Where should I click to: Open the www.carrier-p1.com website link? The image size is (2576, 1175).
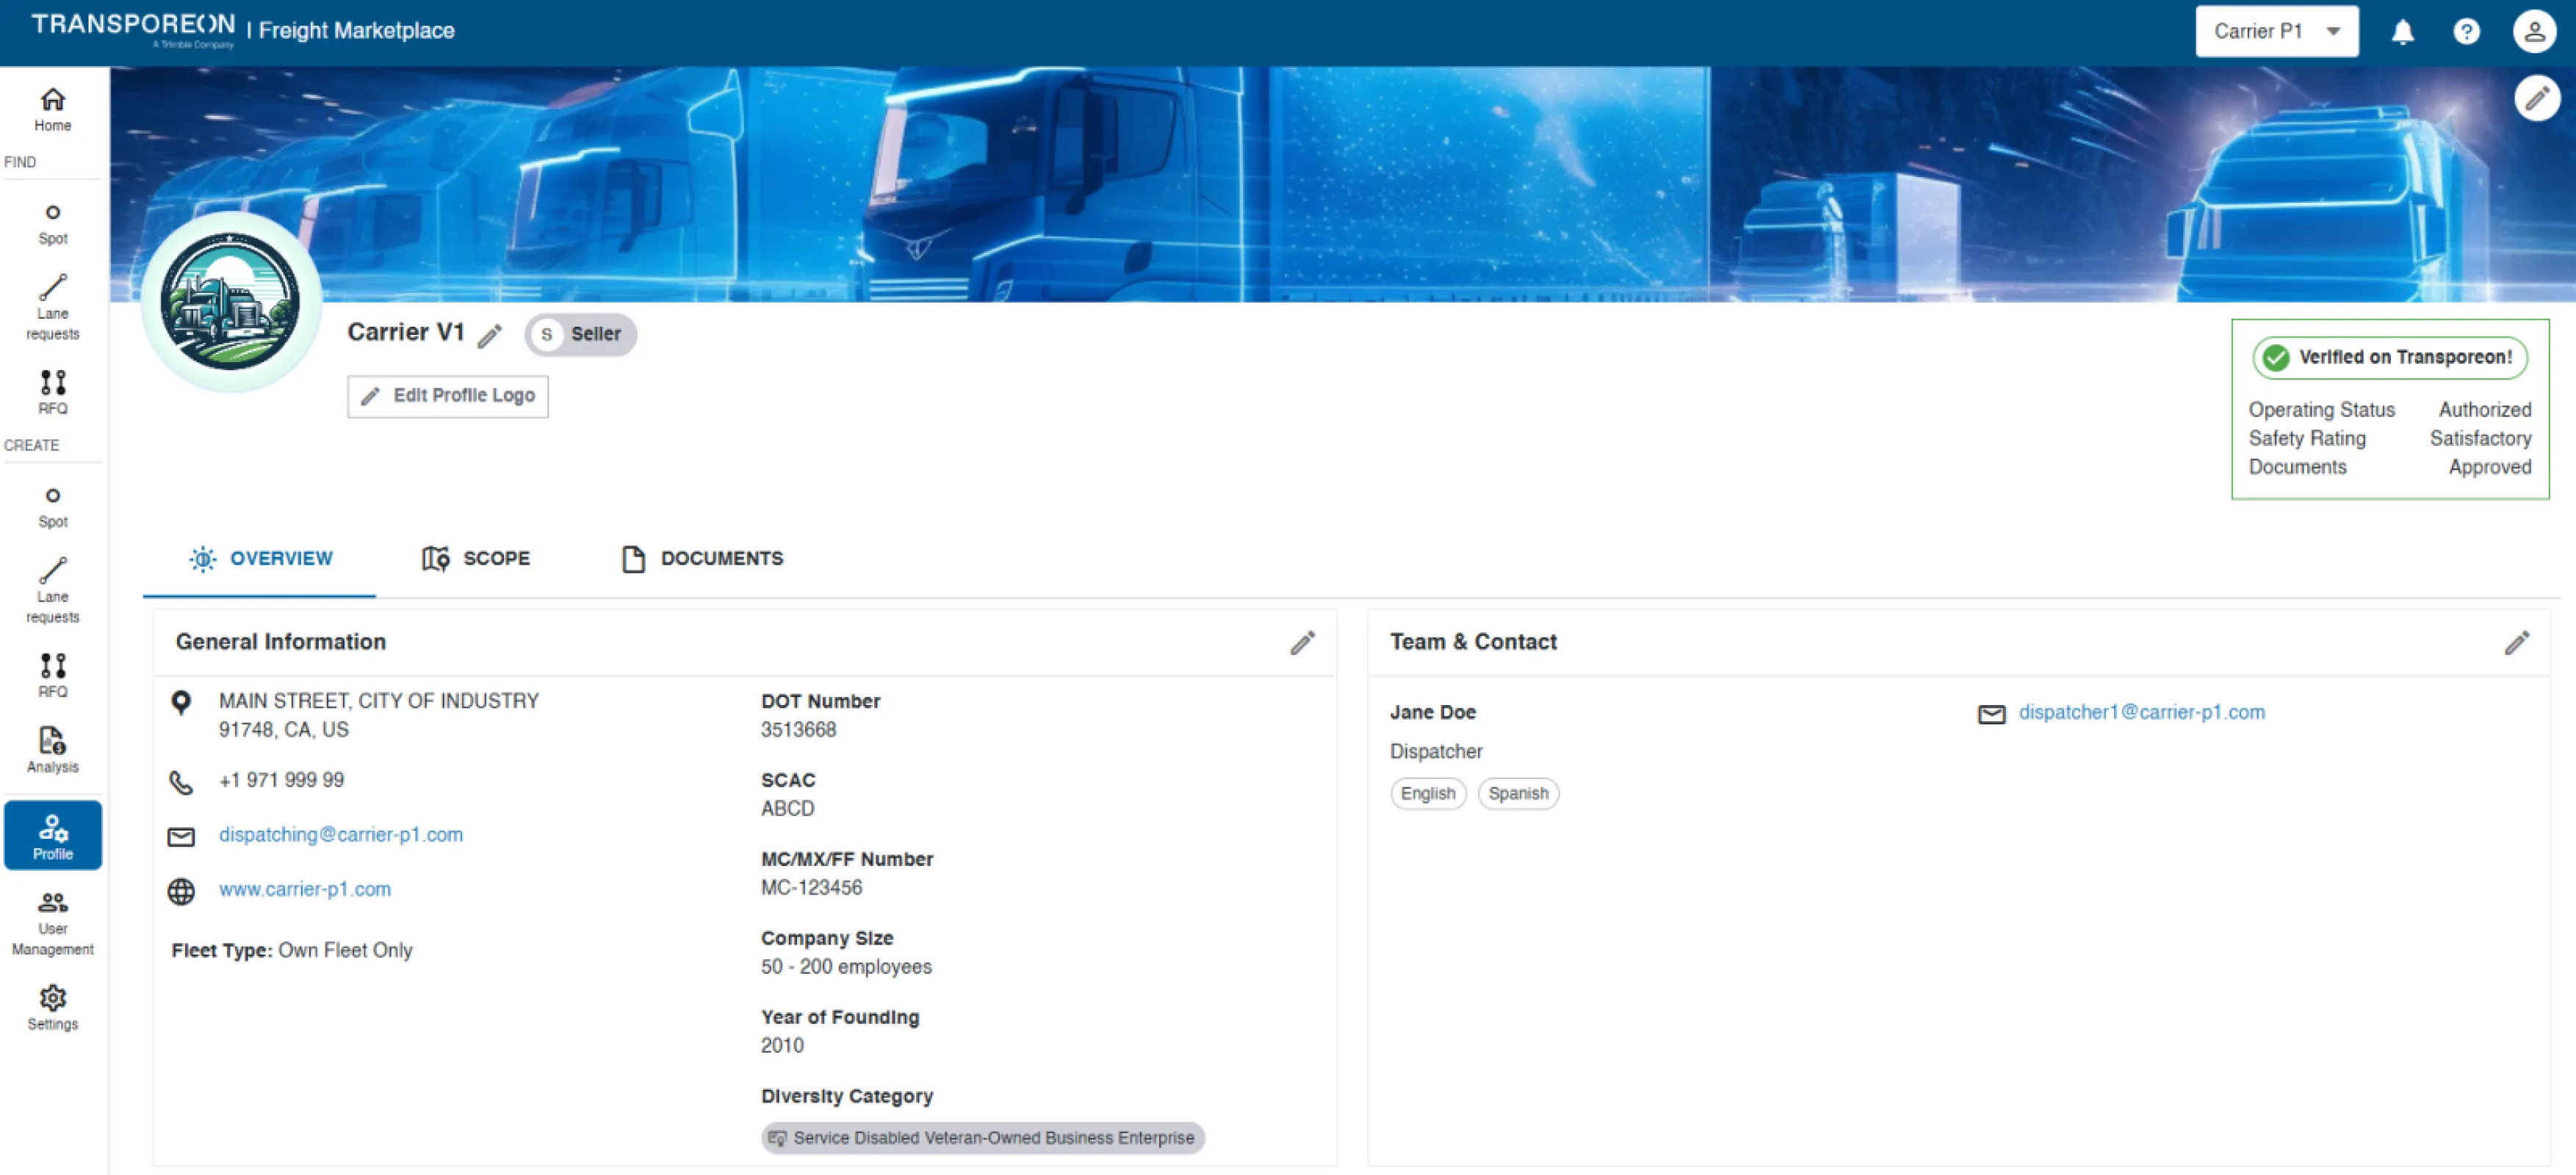tap(304, 889)
